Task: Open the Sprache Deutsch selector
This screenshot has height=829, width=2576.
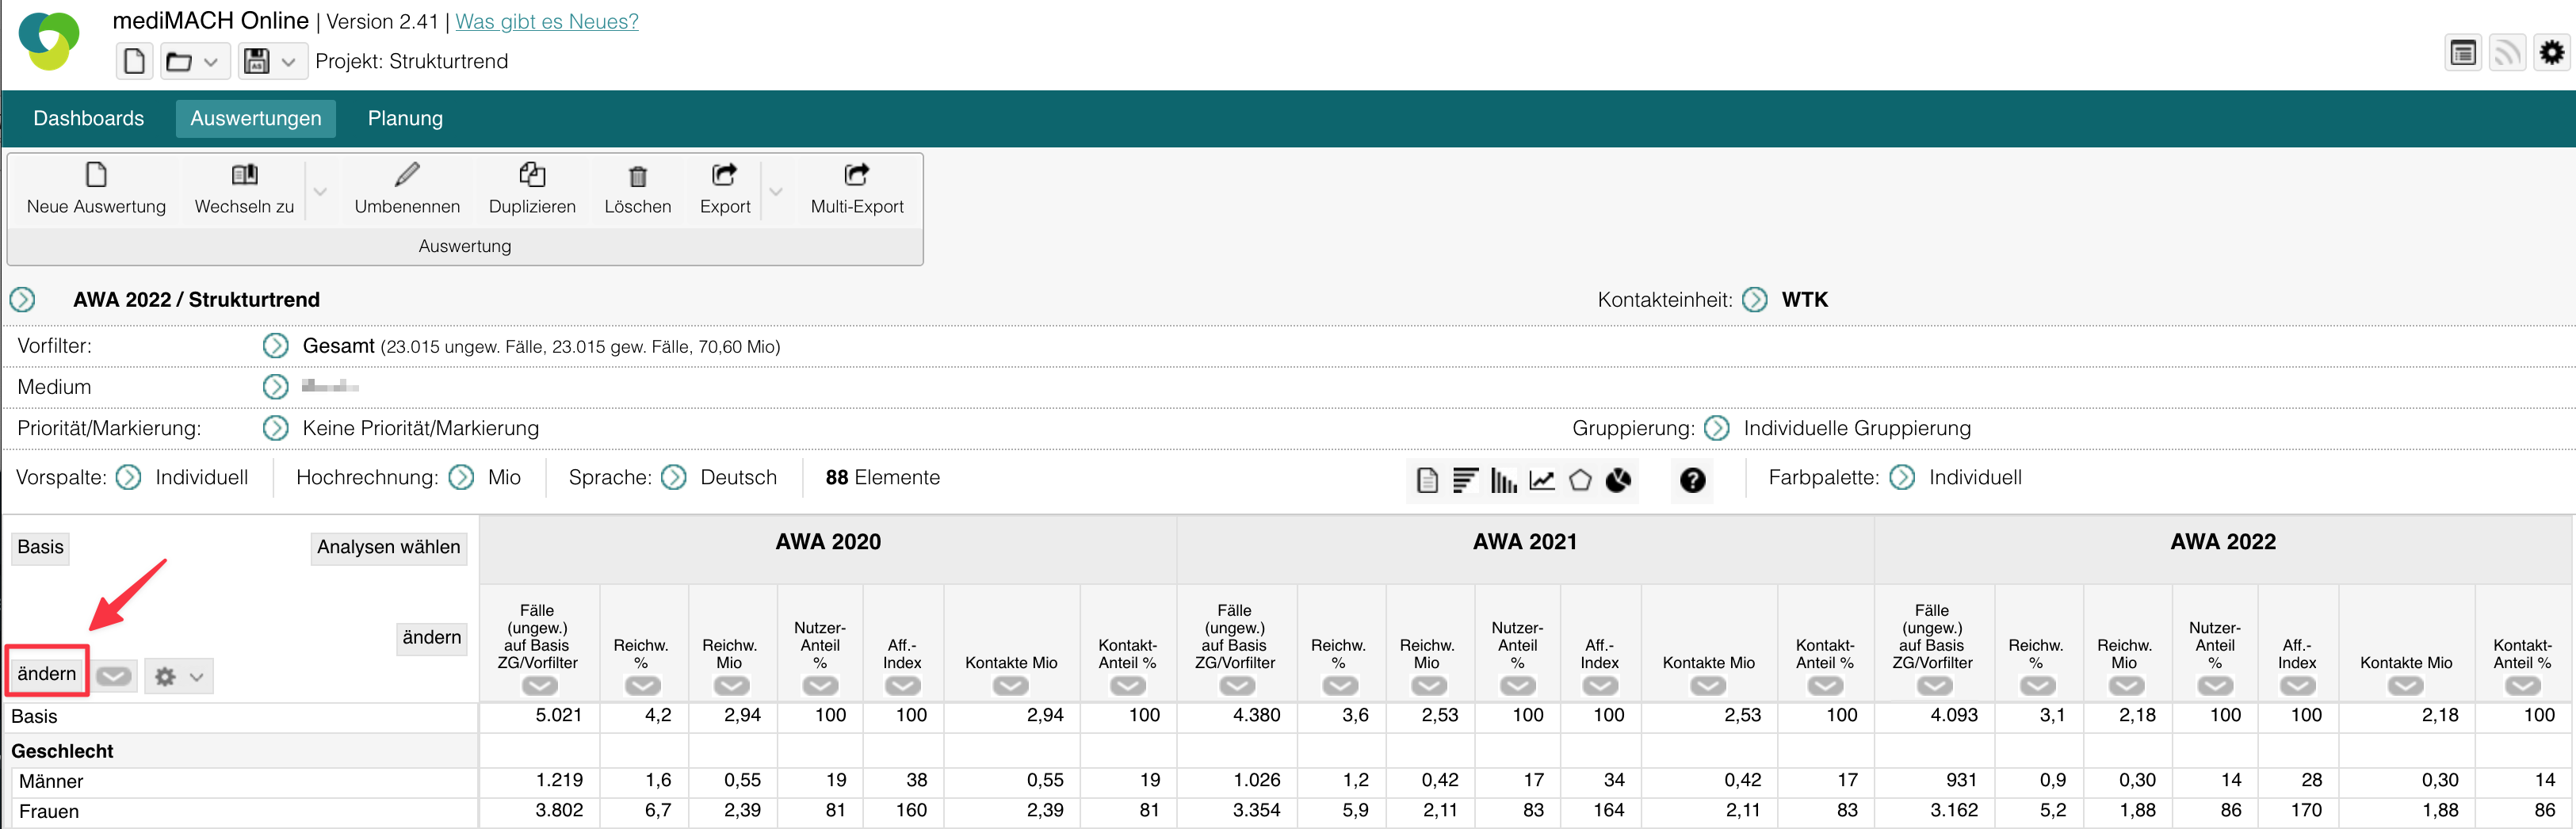Action: pyautogui.click(x=674, y=477)
